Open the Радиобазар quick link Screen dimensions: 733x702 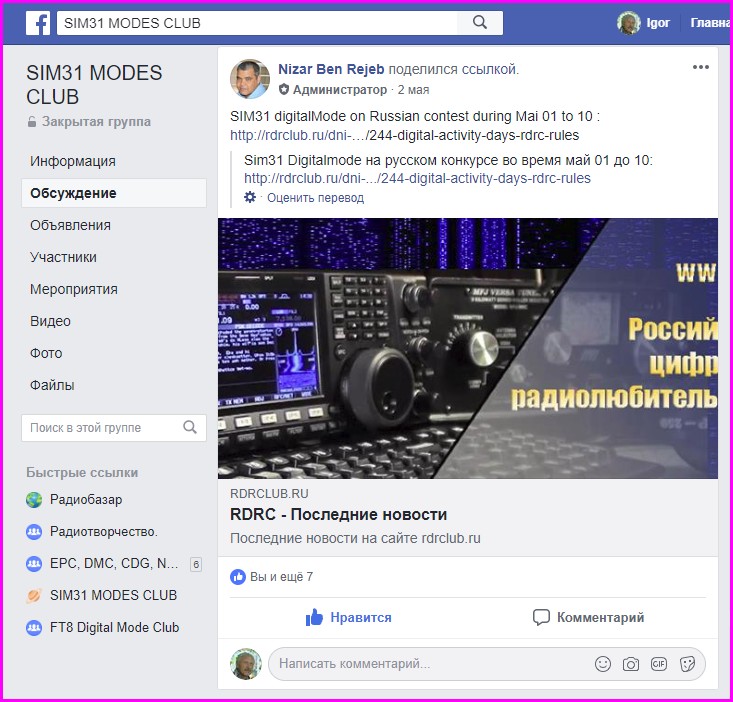tap(86, 499)
